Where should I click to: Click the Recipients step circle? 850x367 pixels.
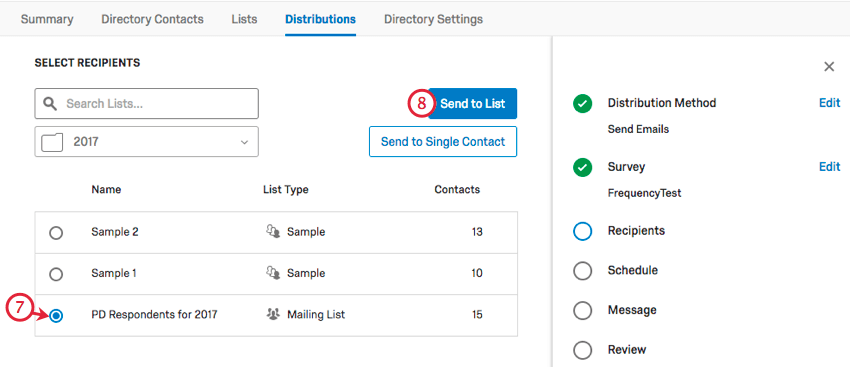tap(582, 231)
